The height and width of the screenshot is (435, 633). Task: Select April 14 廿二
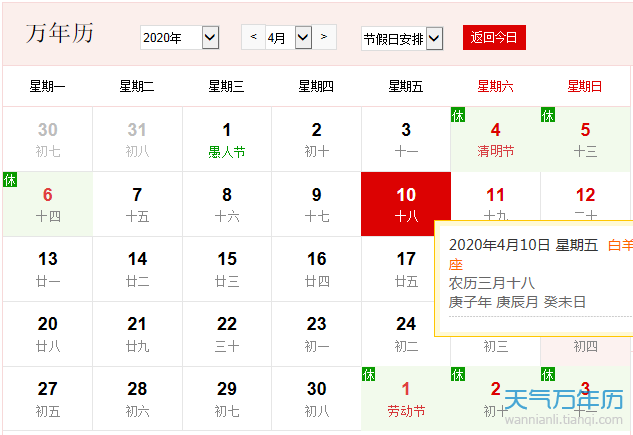[x=137, y=269]
